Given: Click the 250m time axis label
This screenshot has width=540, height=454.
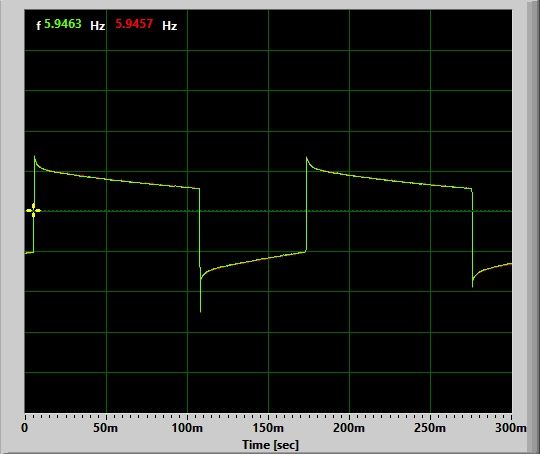Looking at the screenshot, I should point(430,427).
